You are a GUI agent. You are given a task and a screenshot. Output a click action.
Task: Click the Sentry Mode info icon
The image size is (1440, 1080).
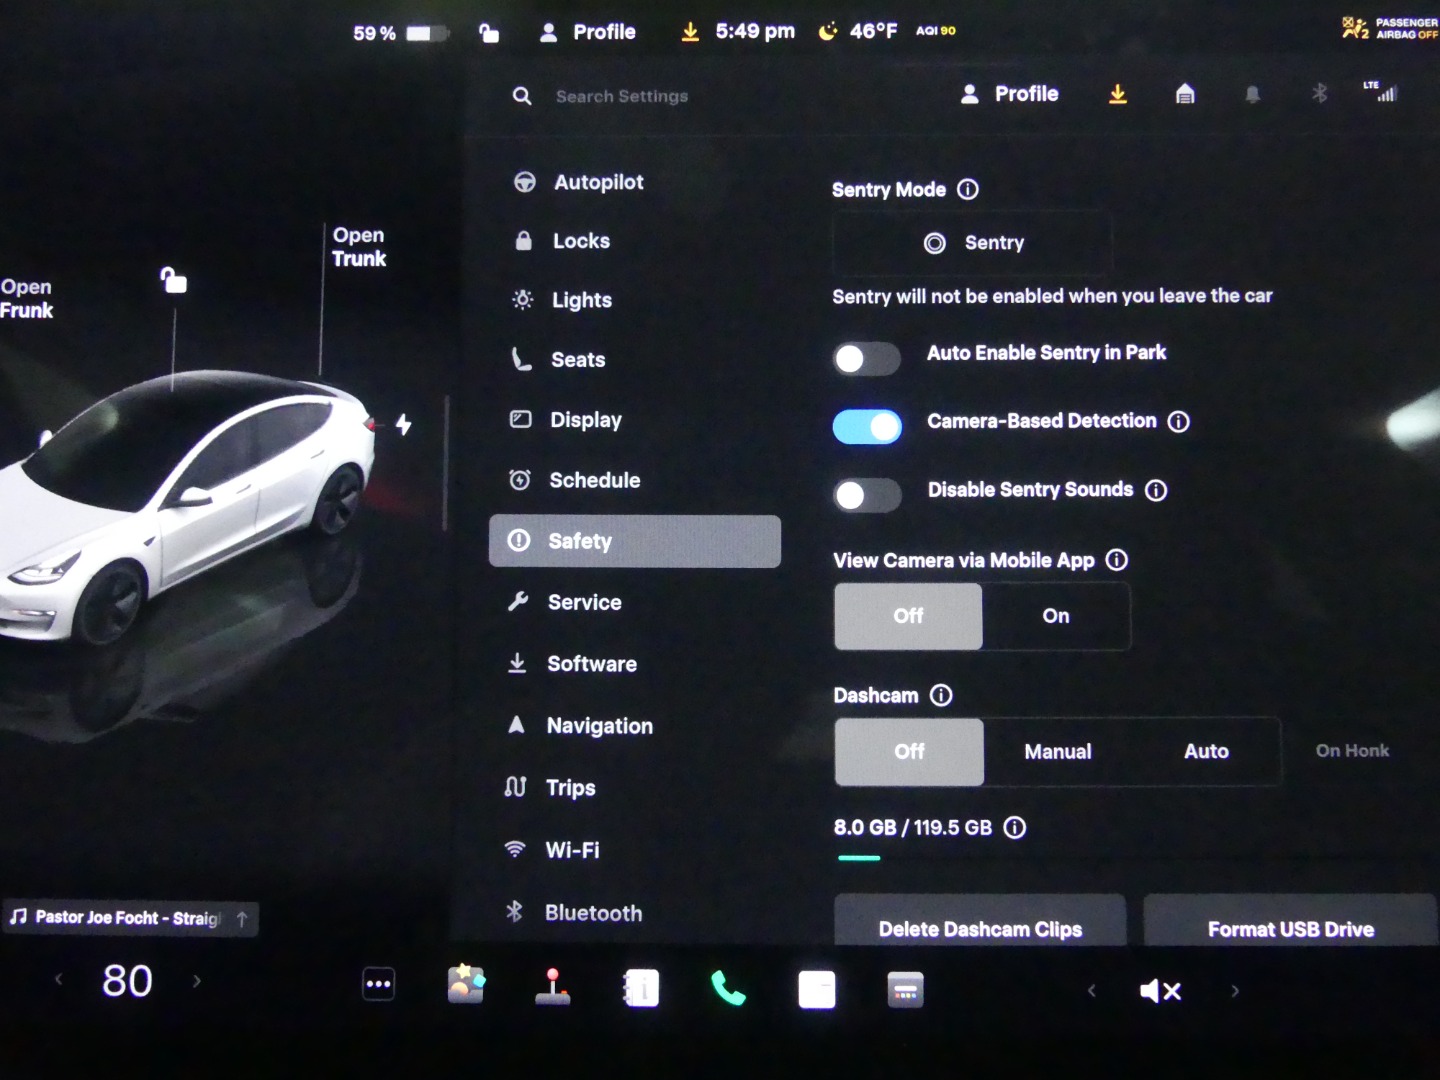(x=968, y=190)
